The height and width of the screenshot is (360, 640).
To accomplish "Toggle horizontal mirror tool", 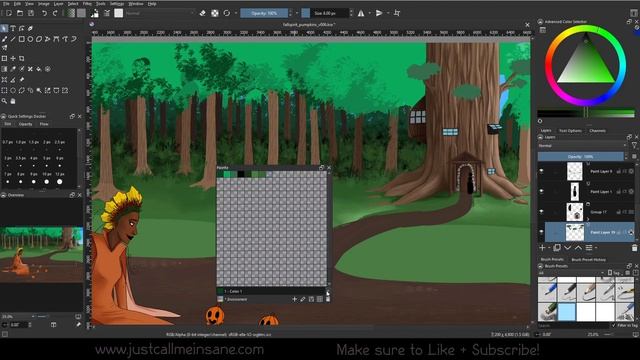I will click(x=361, y=13).
